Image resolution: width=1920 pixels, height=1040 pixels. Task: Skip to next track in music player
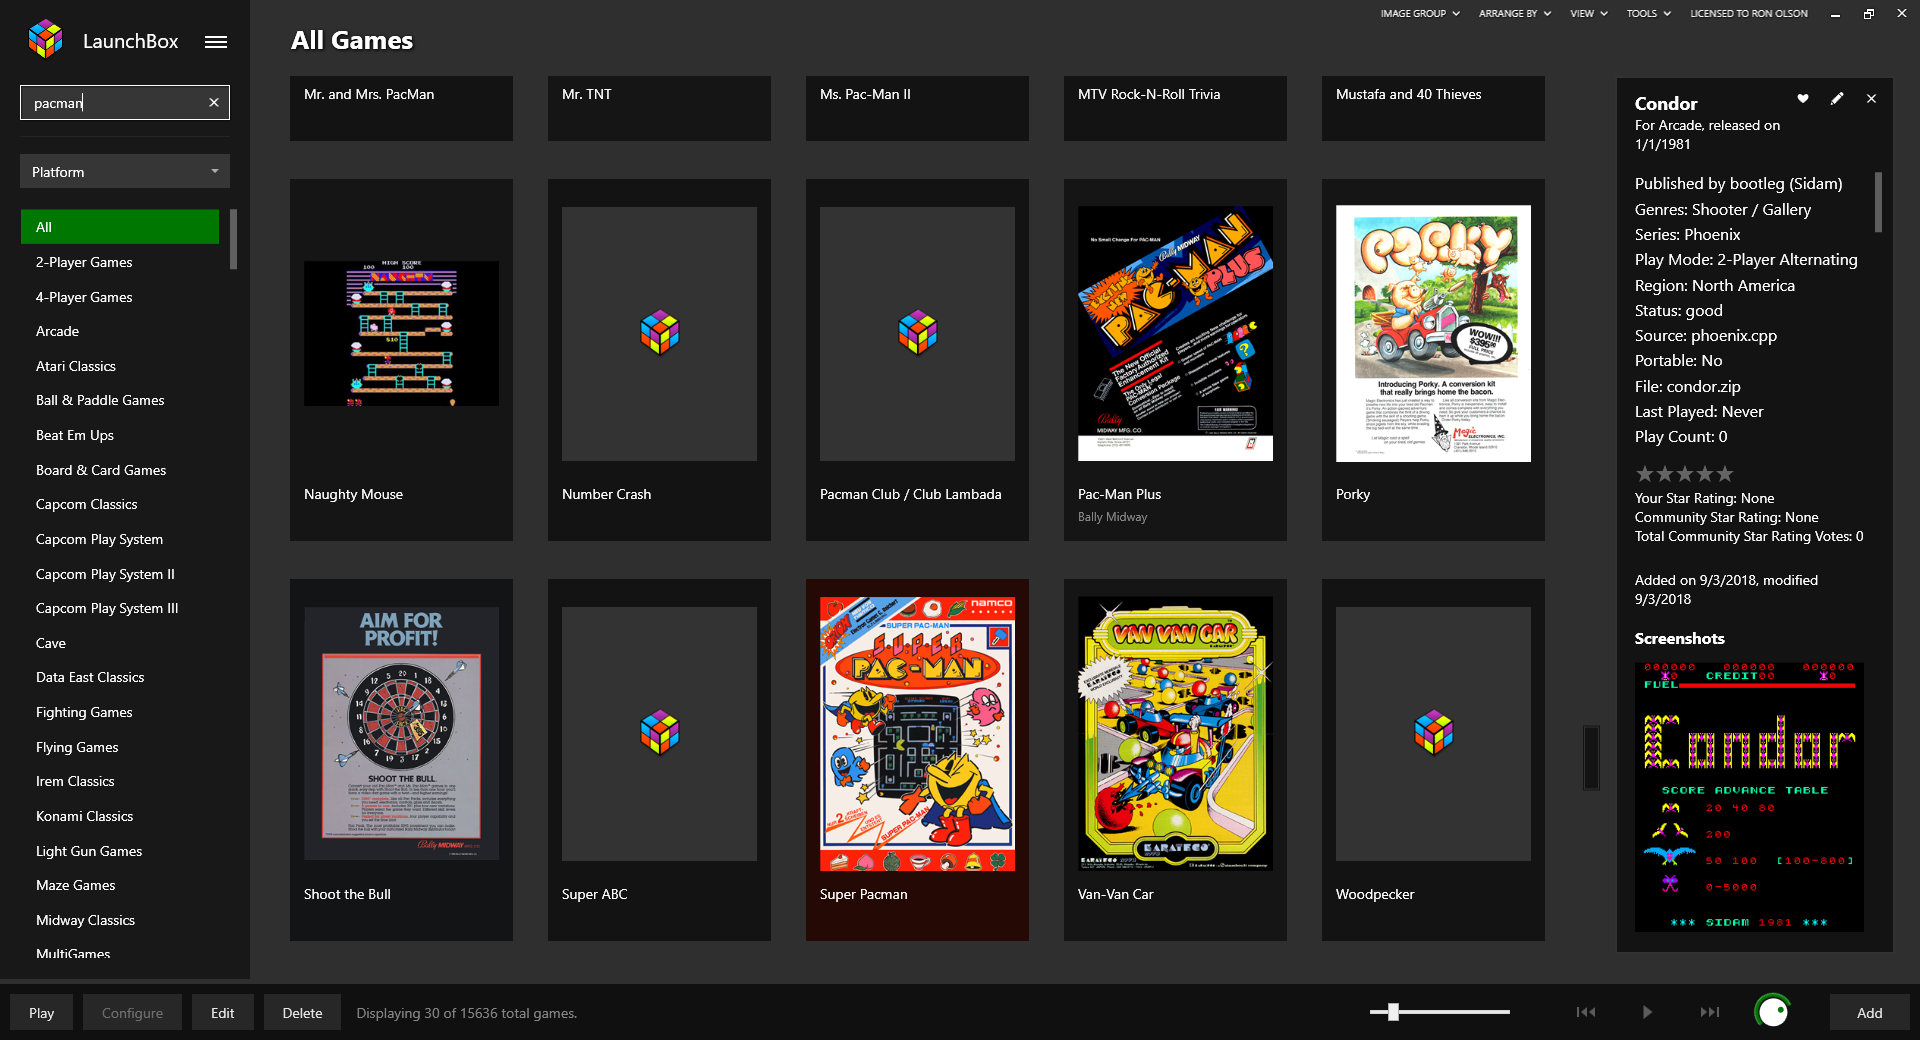pyautogui.click(x=1710, y=1012)
